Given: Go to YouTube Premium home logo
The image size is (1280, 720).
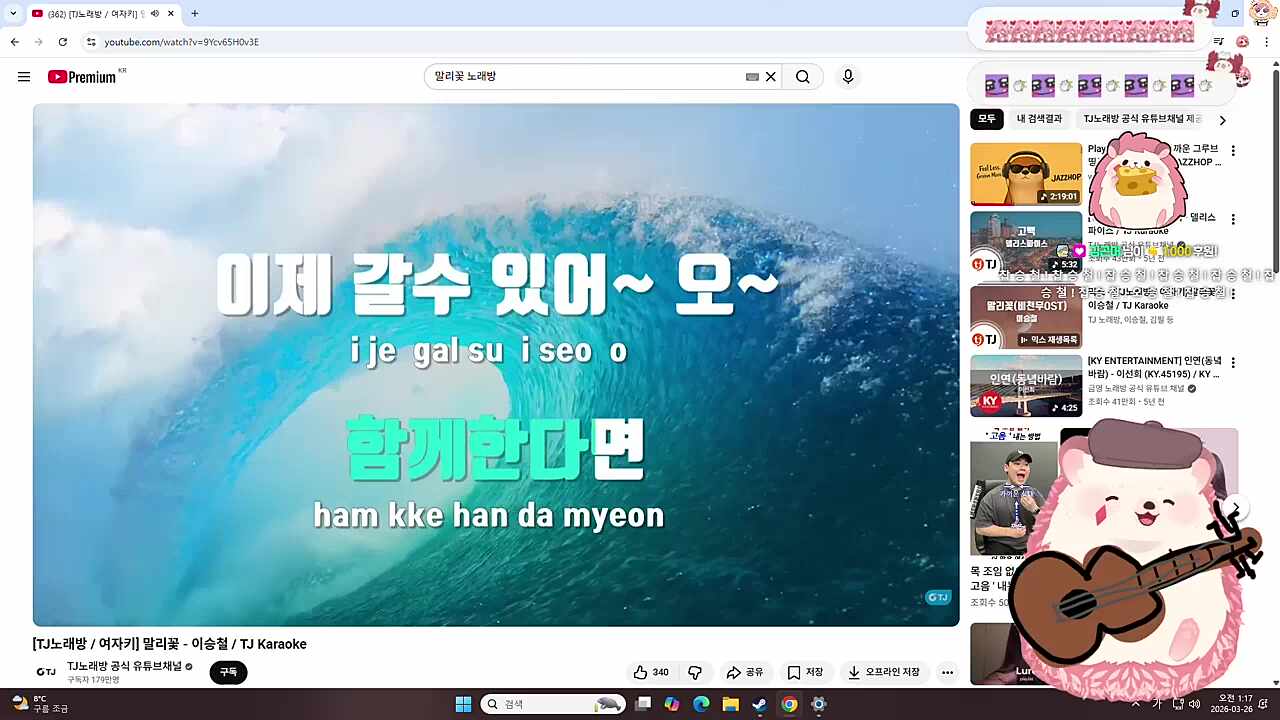Looking at the screenshot, I should click(x=82, y=77).
